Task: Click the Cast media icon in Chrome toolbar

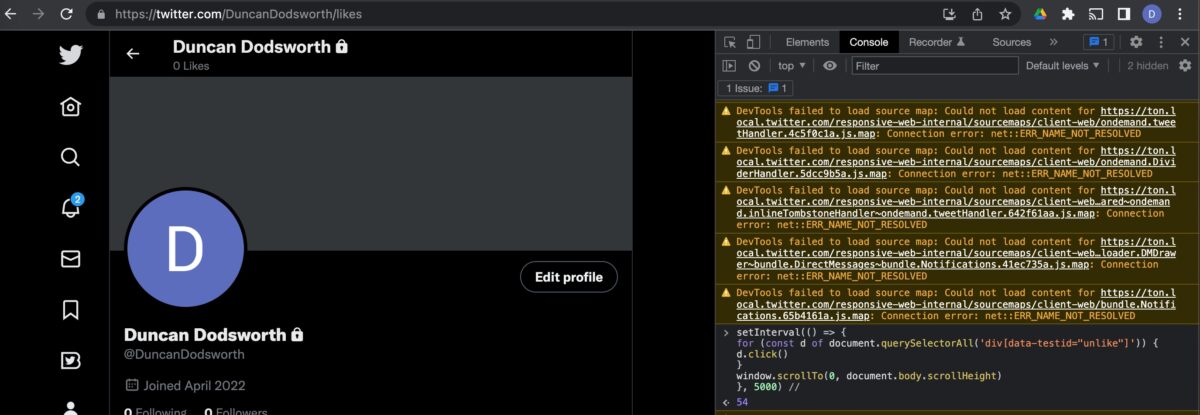Action: [1095, 15]
